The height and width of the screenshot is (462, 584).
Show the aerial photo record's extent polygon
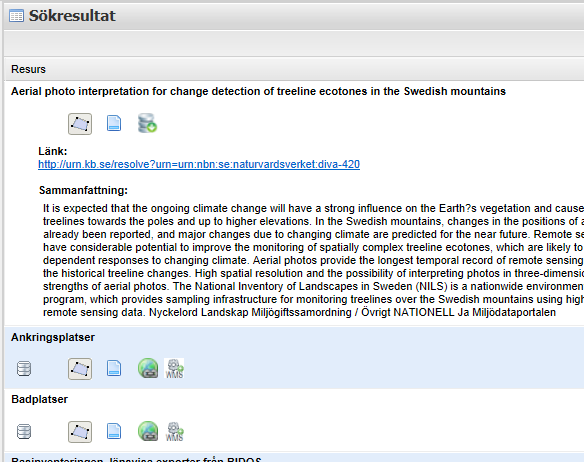80,124
